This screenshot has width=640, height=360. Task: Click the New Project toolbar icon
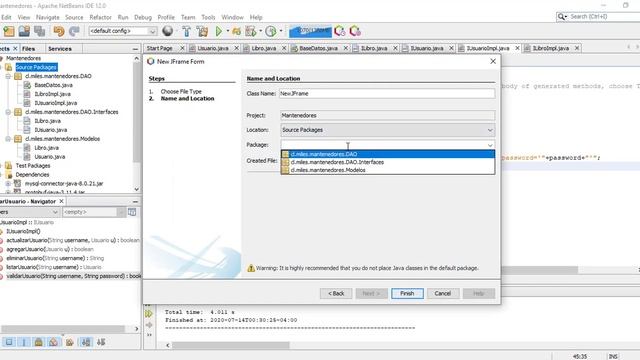click(9, 31)
